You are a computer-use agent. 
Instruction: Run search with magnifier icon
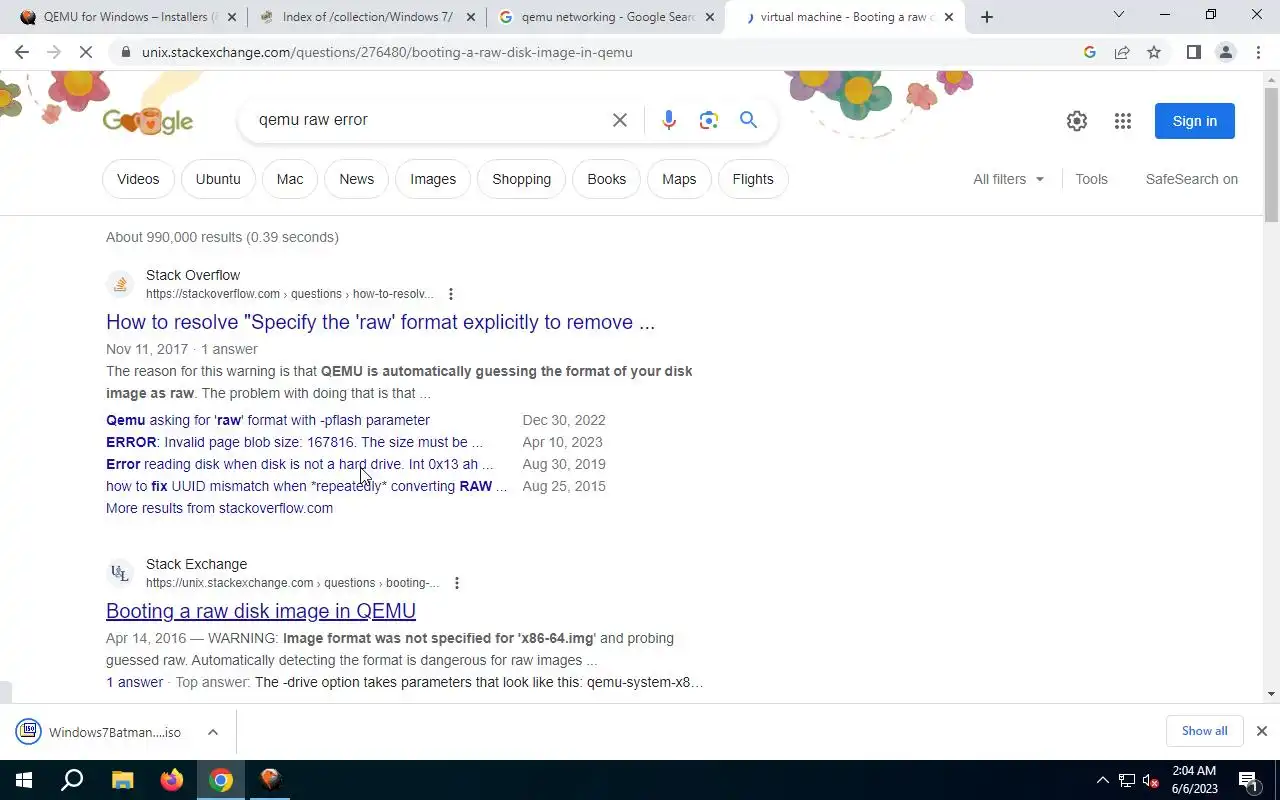point(748,120)
